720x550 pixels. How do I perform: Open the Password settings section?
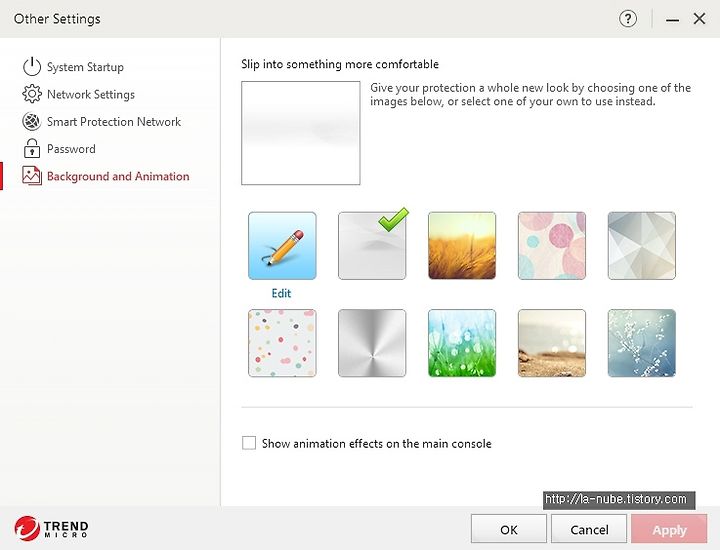[x=71, y=149]
